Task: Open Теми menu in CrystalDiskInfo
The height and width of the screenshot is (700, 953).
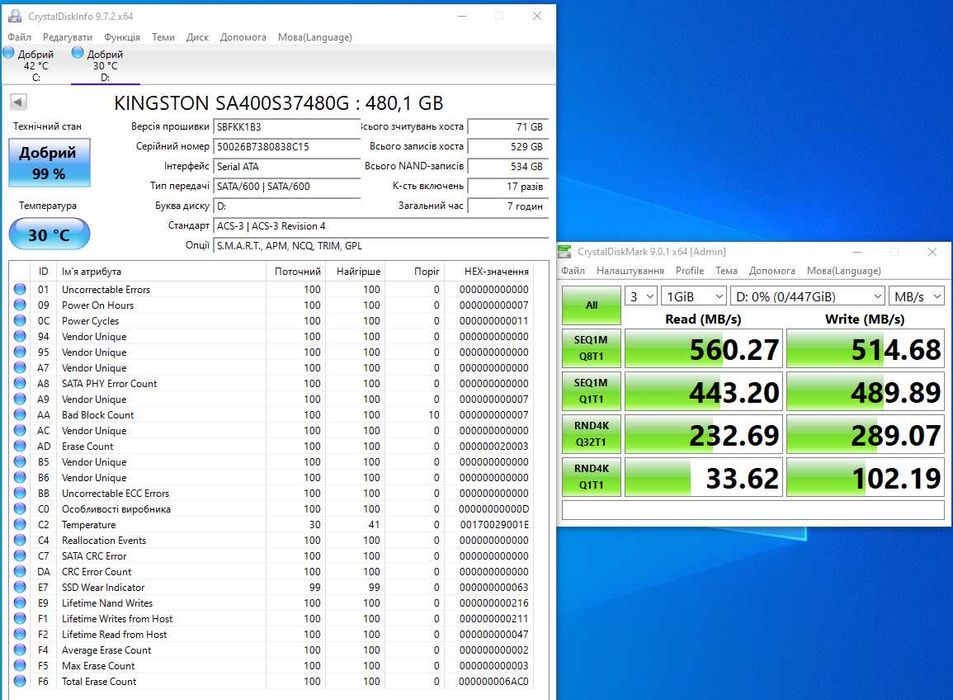Action: (163, 37)
